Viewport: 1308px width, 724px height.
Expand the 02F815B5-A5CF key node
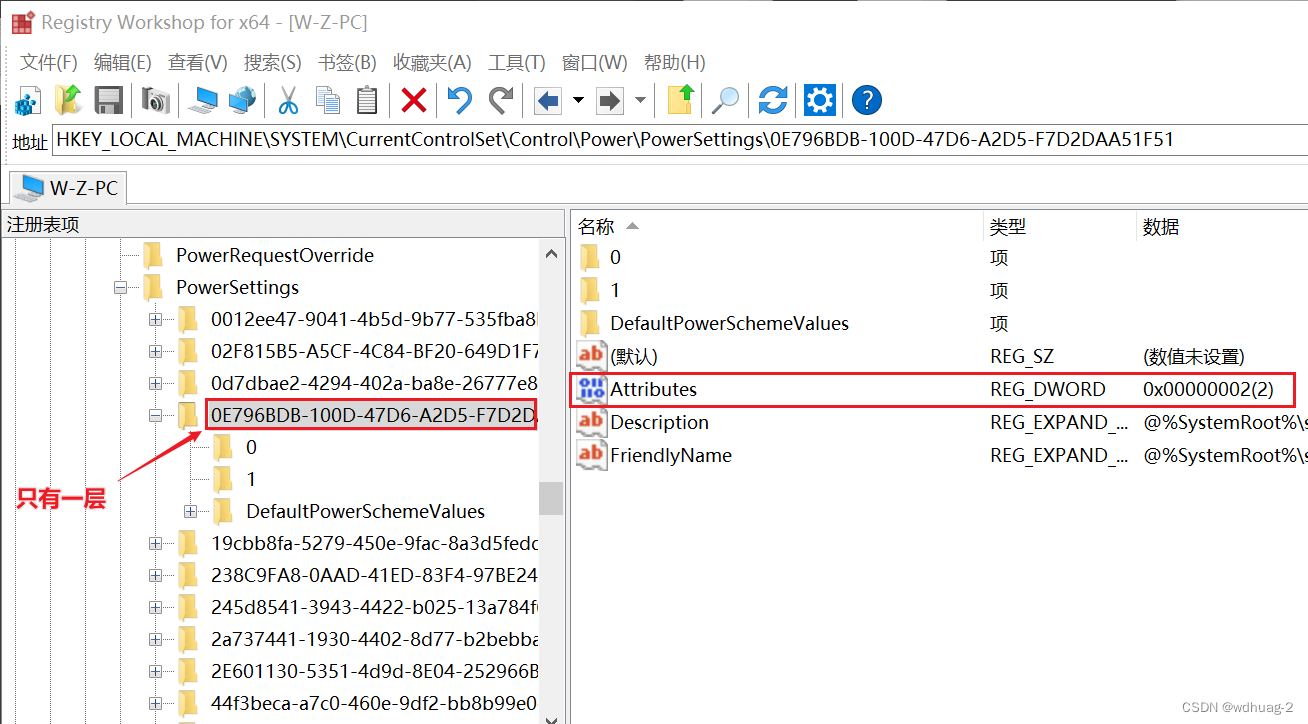[x=155, y=351]
